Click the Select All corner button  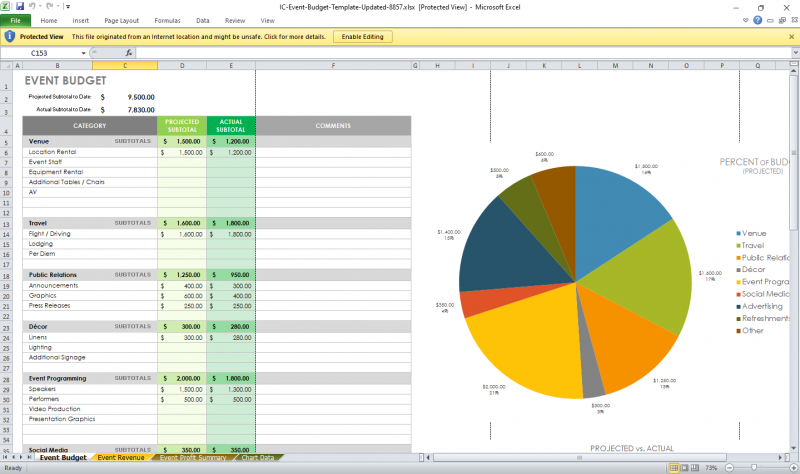[x=7, y=65]
